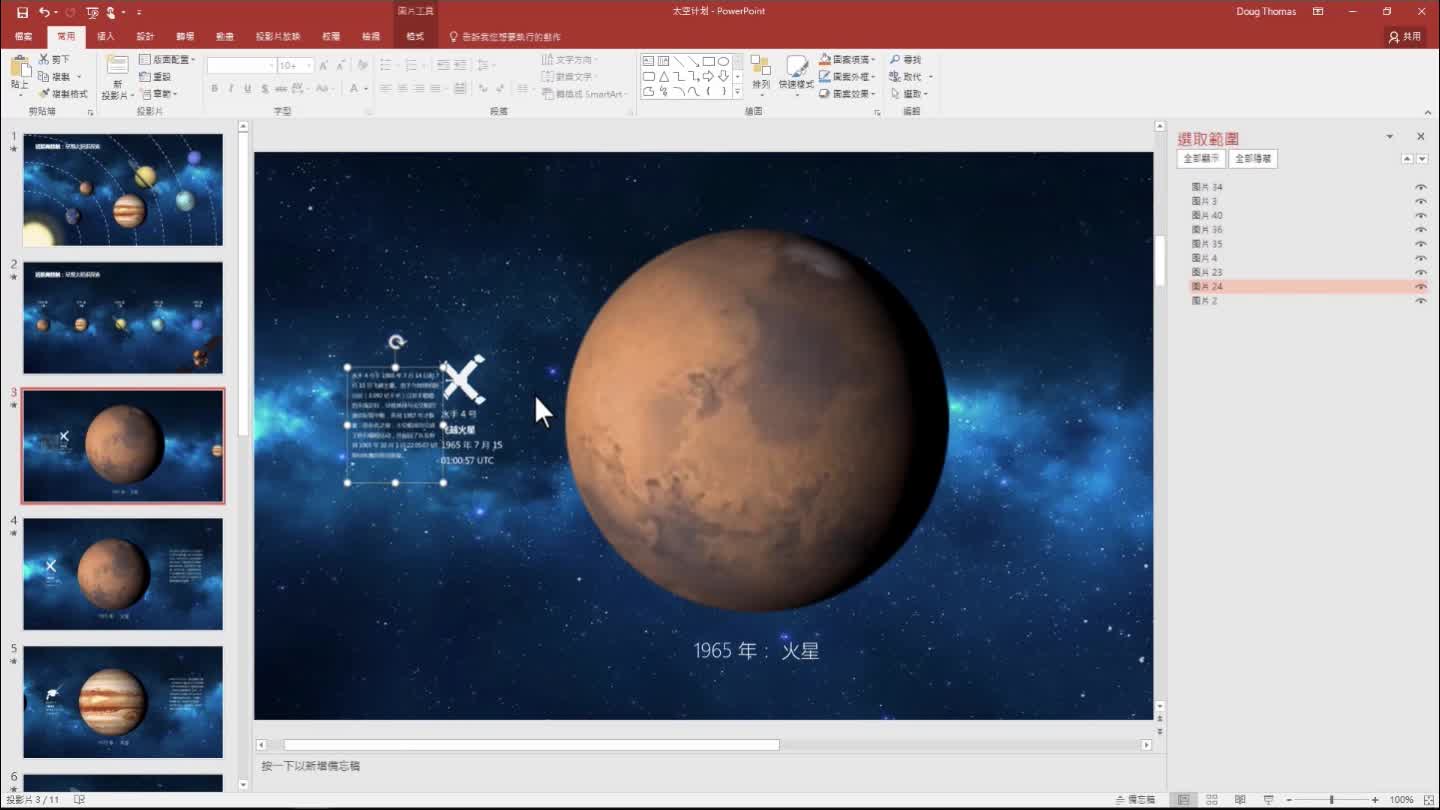Apply Italic formatting

click(231, 89)
